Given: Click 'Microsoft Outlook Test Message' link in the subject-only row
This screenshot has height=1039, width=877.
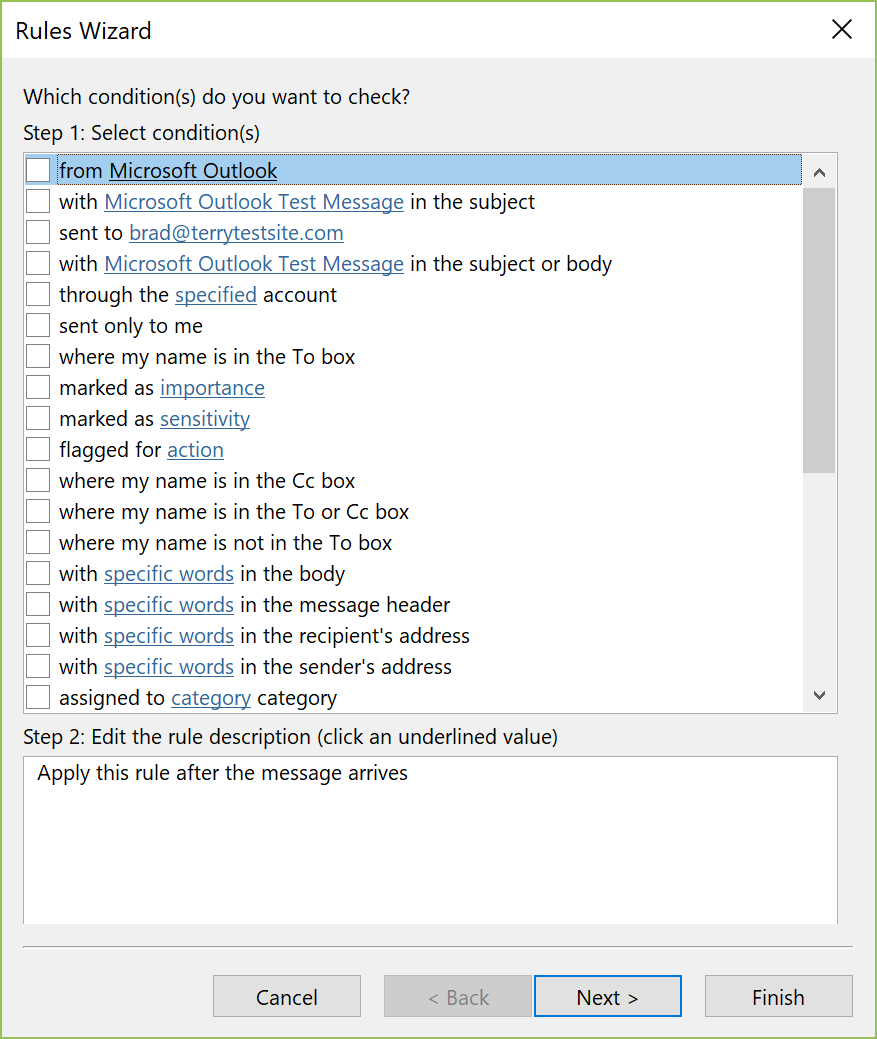Looking at the screenshot, I should point(254,202).
